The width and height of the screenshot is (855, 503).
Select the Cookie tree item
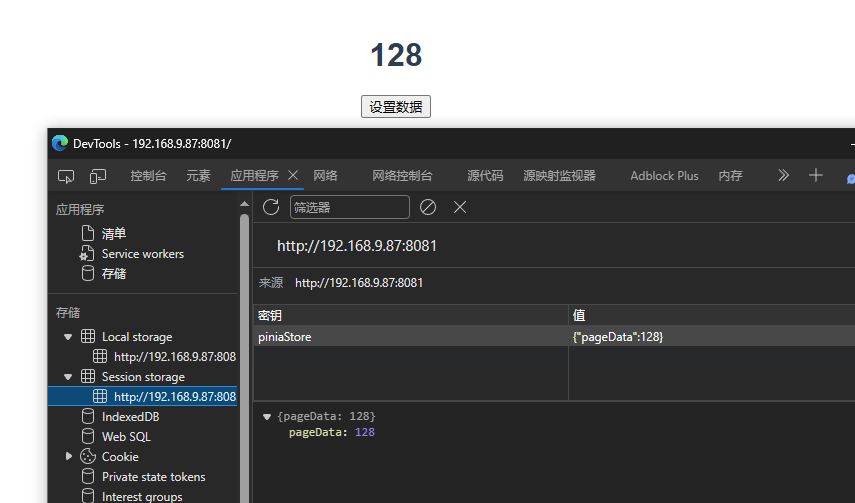[120, 457]
